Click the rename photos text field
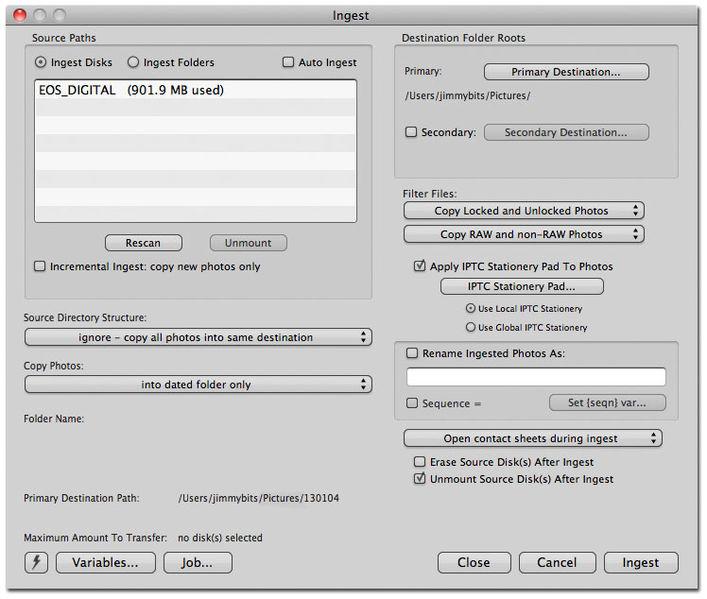The width and height of the screenshot is (707, 599). pos(536,377)
